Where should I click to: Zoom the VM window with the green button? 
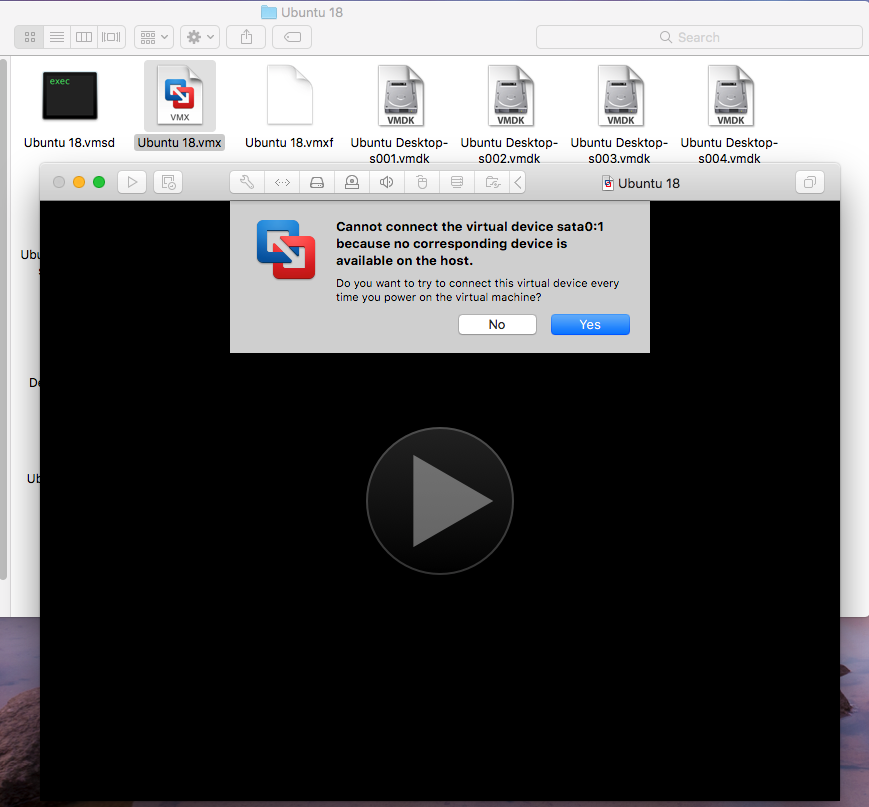coord(99,182)
